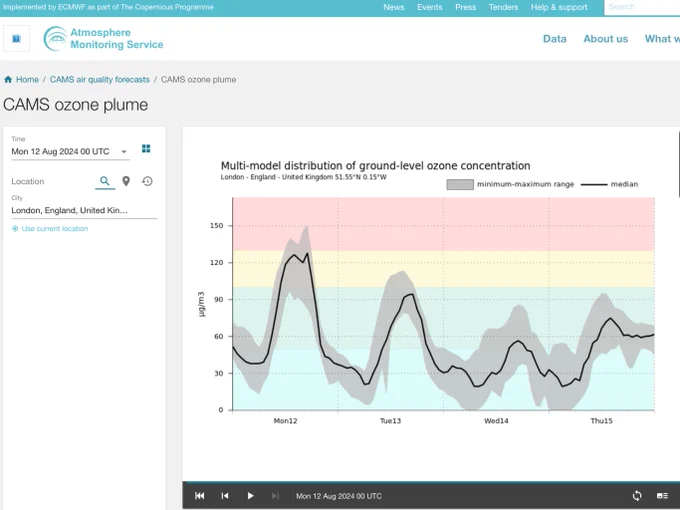Viewport: 680px width, 510px height.
Task: Click the Tue13 axis label
Action: (391, 421)
